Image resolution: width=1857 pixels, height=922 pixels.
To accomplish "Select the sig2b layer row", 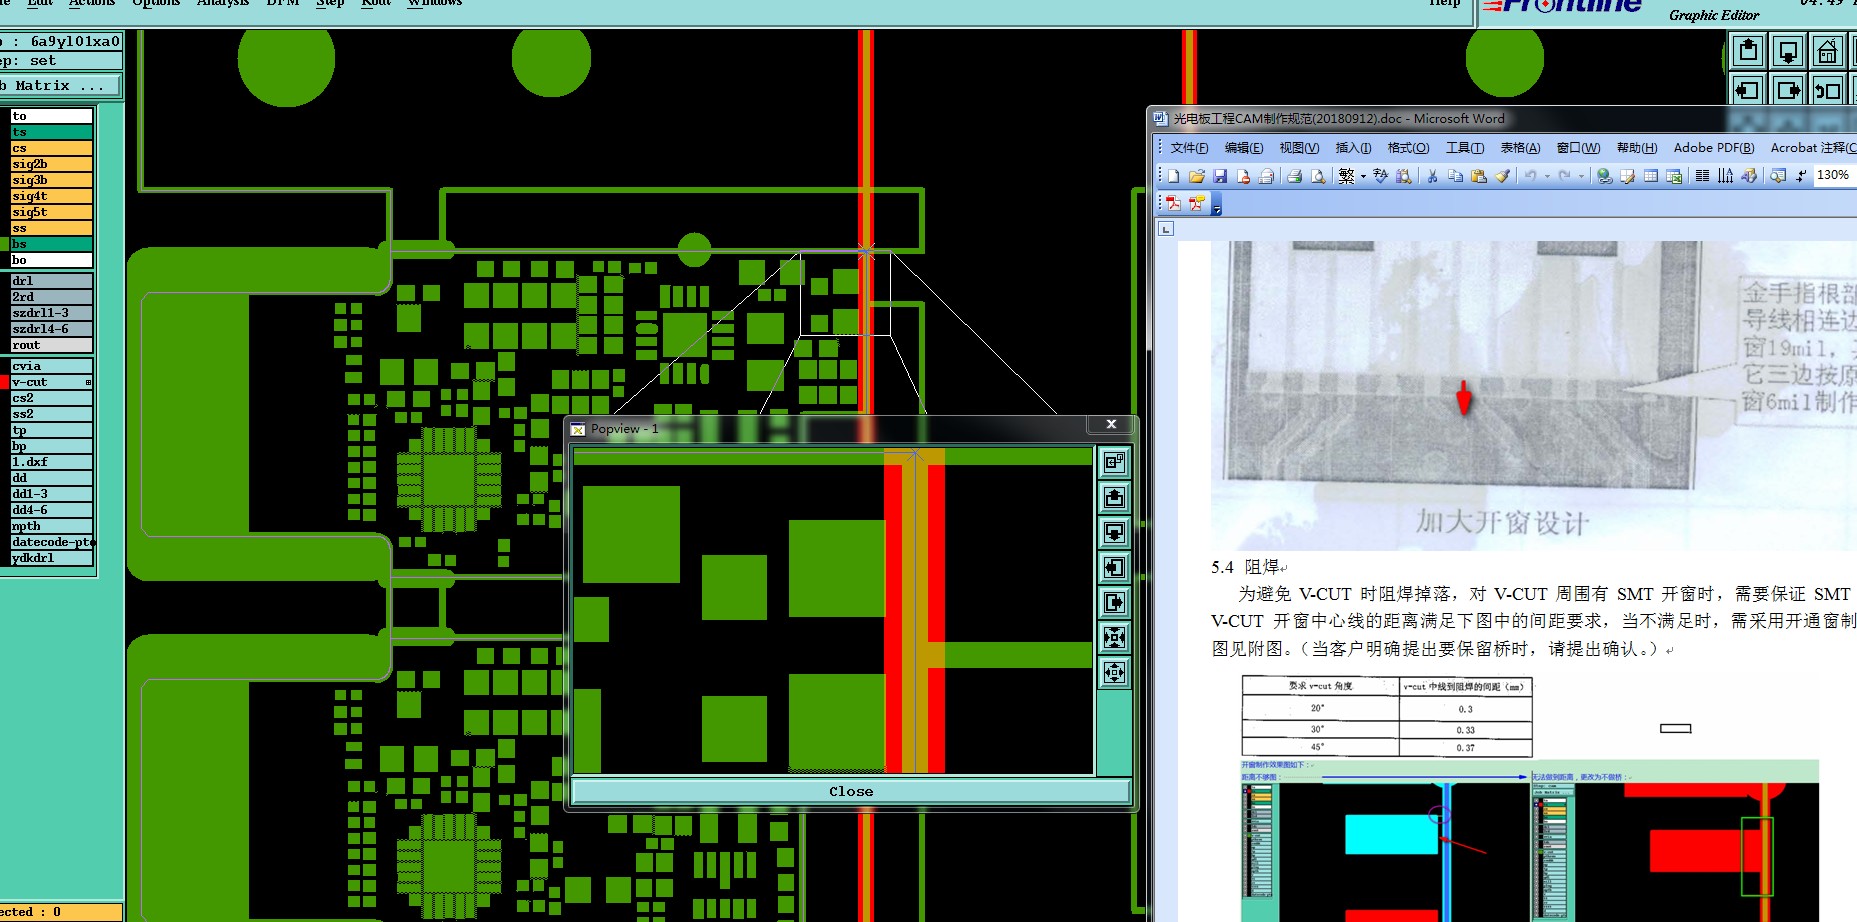I will pos(51,164).
